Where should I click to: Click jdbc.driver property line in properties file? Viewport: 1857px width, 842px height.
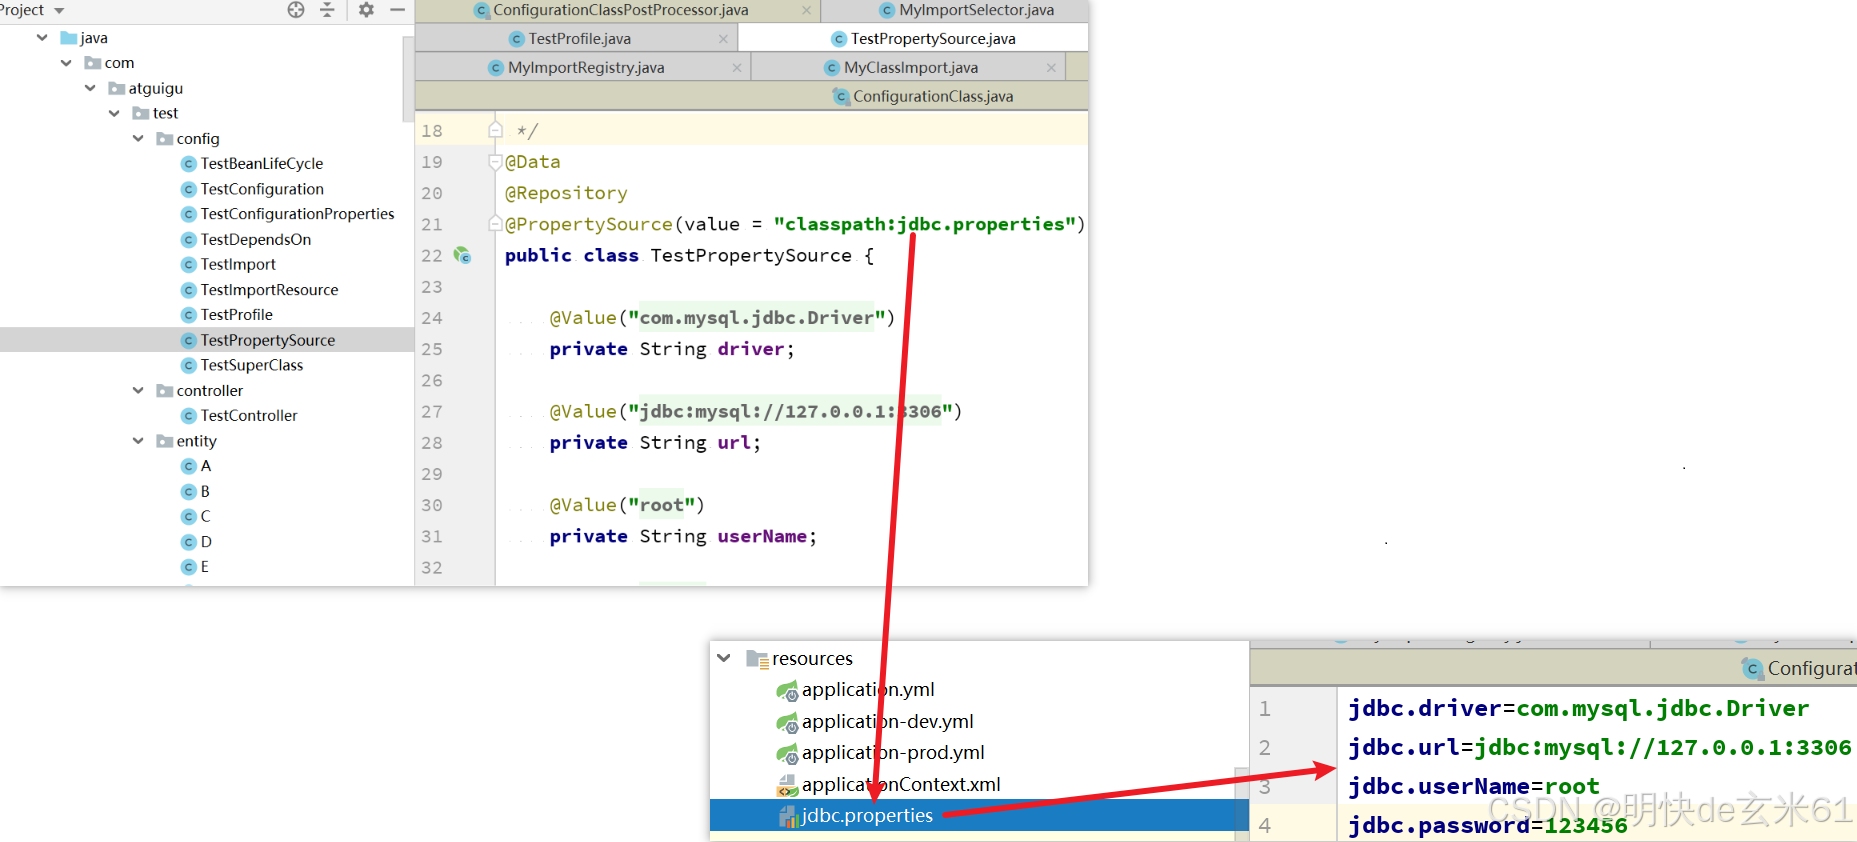(x=1578, y=709)
